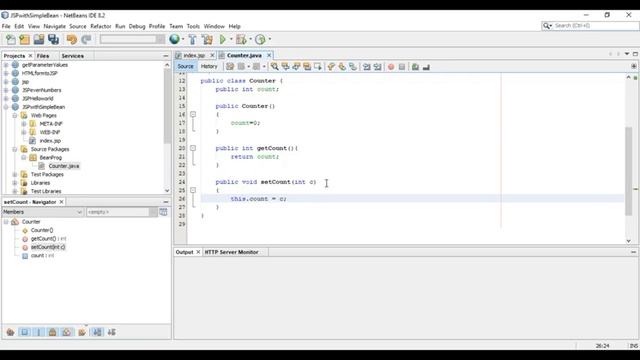The height and width of the screenshot is (360, 640).
Task: Click the Clean and Build Project icon
Action: (x=207, y=40)
